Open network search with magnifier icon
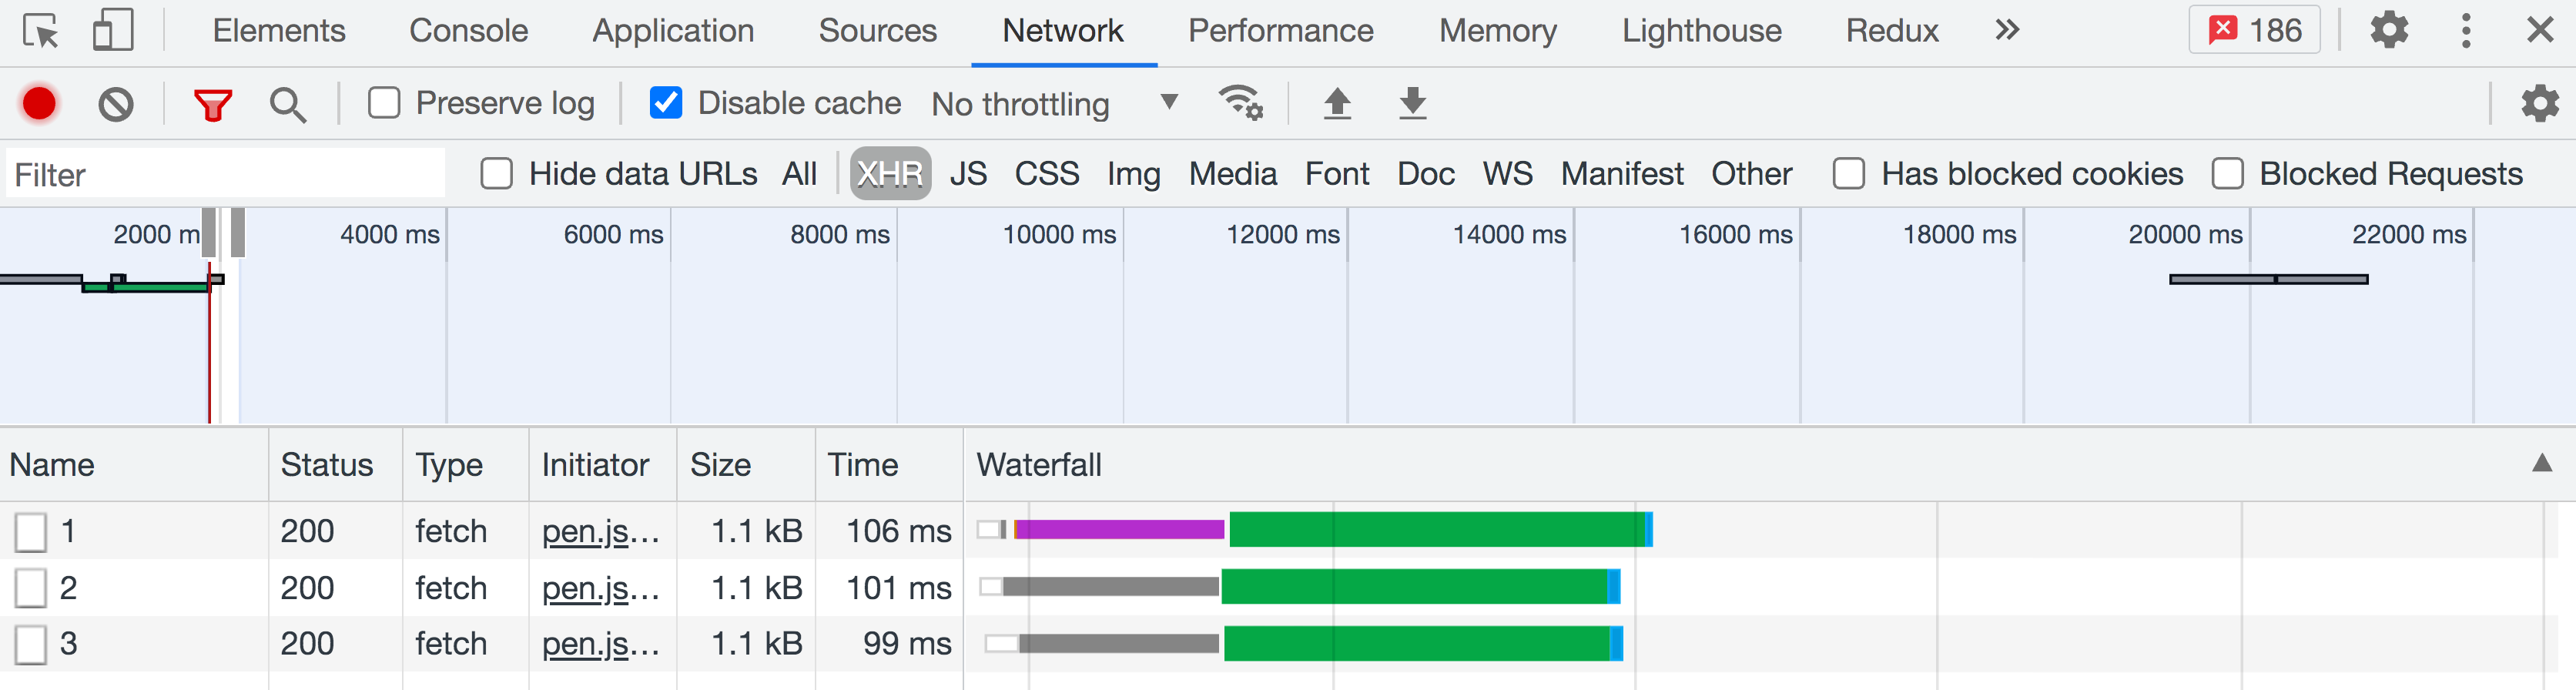Image resolution: width=2576 pixels, height=690 pixels. click(288, 104)
